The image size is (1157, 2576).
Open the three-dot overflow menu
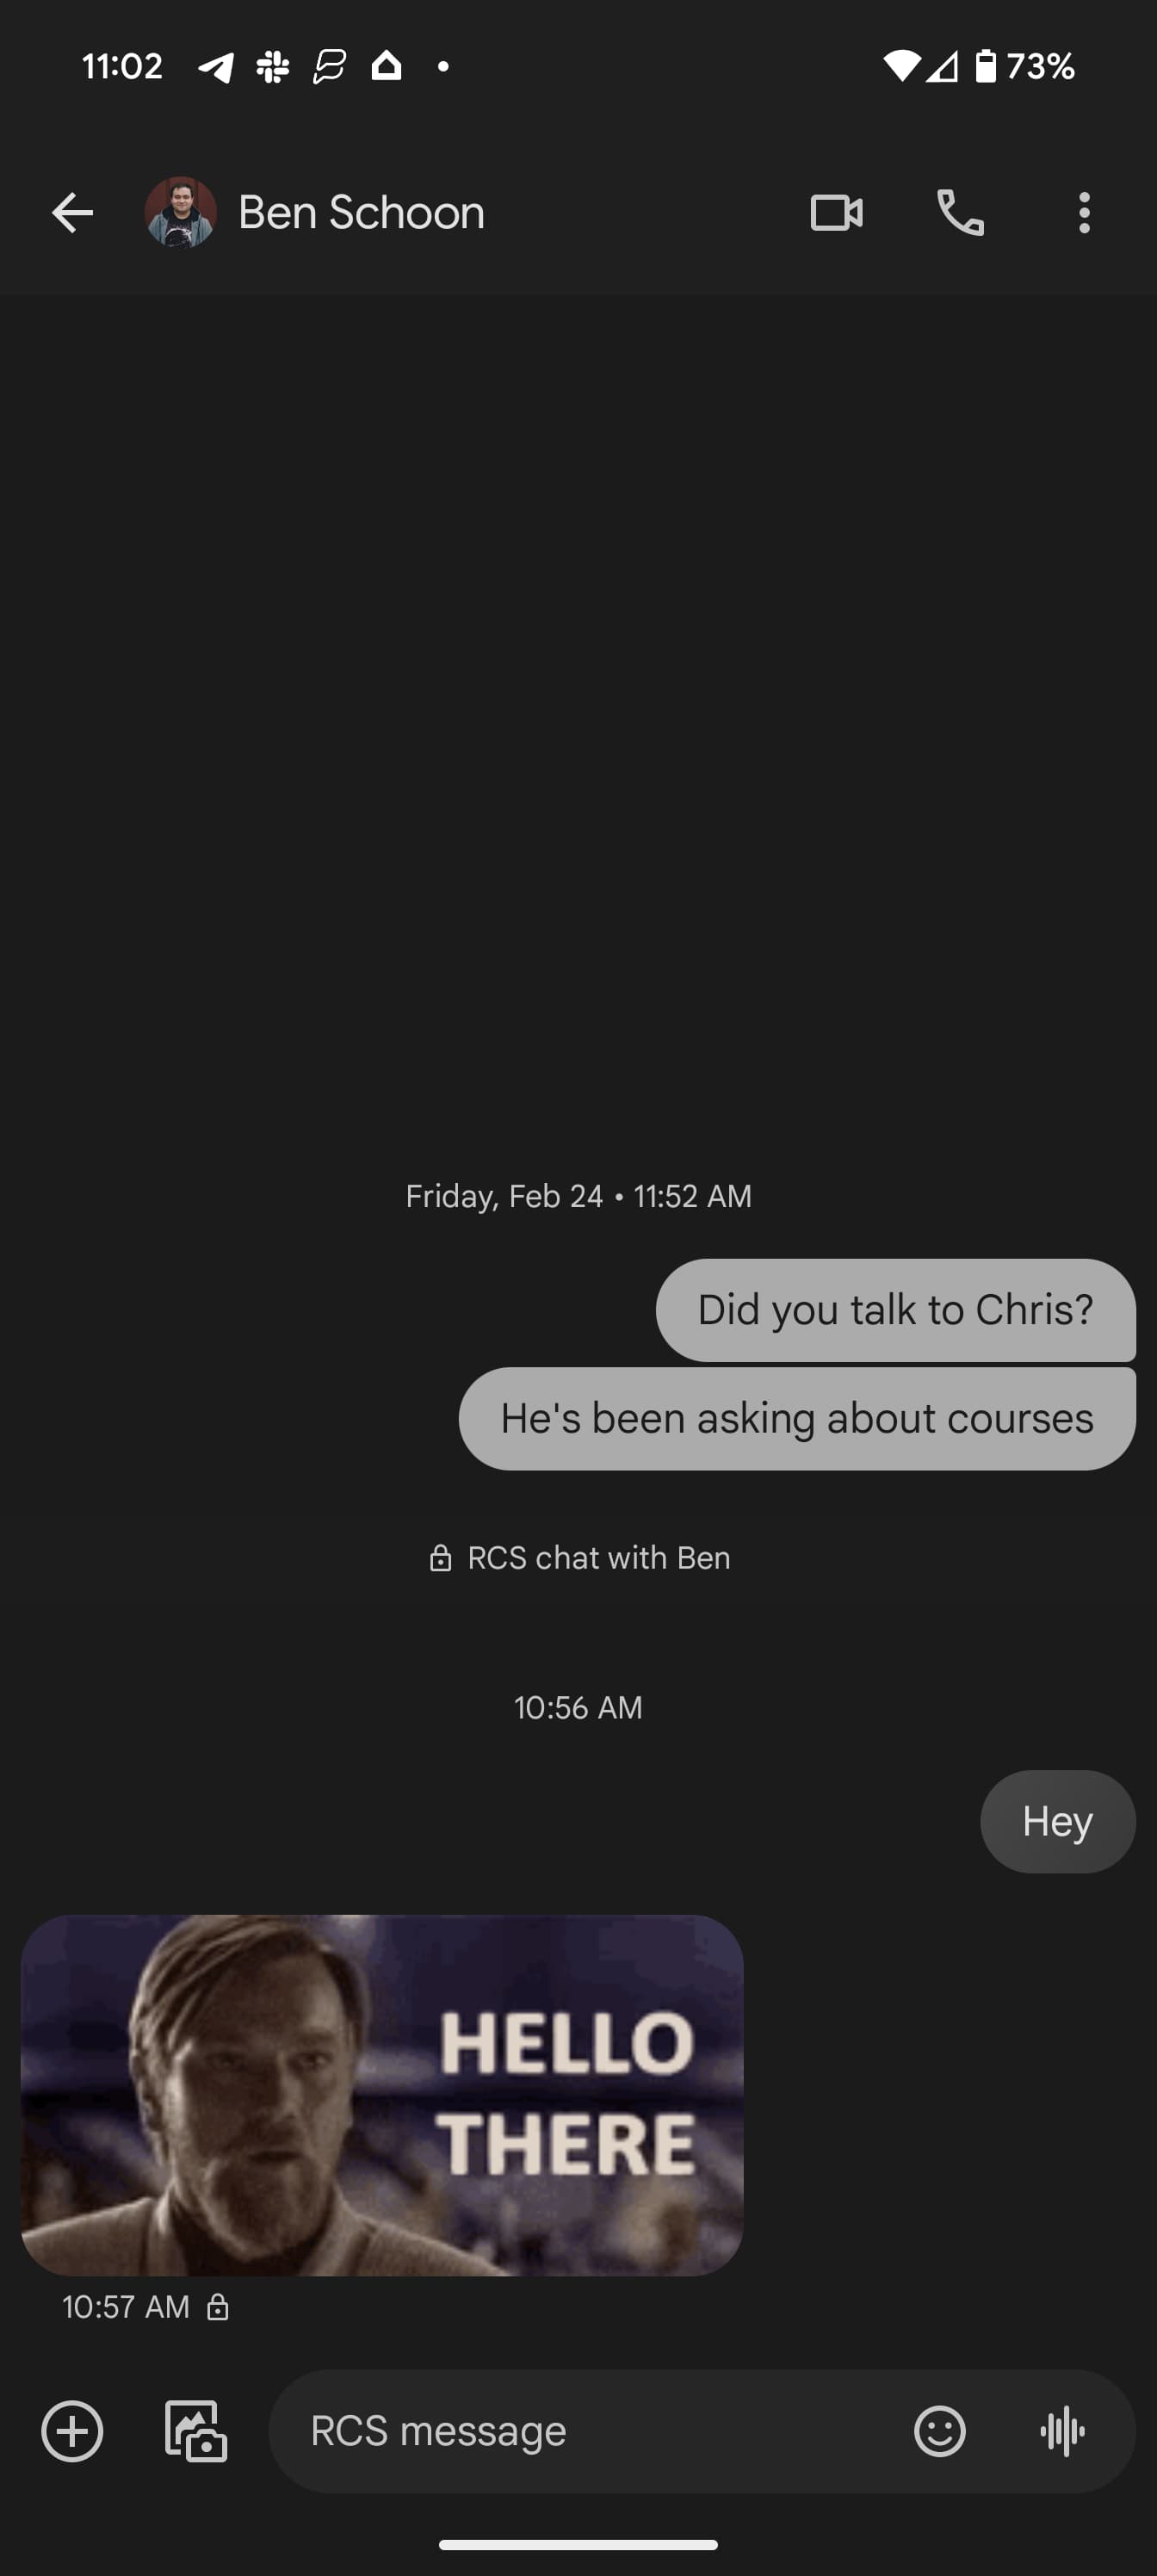1084,212
